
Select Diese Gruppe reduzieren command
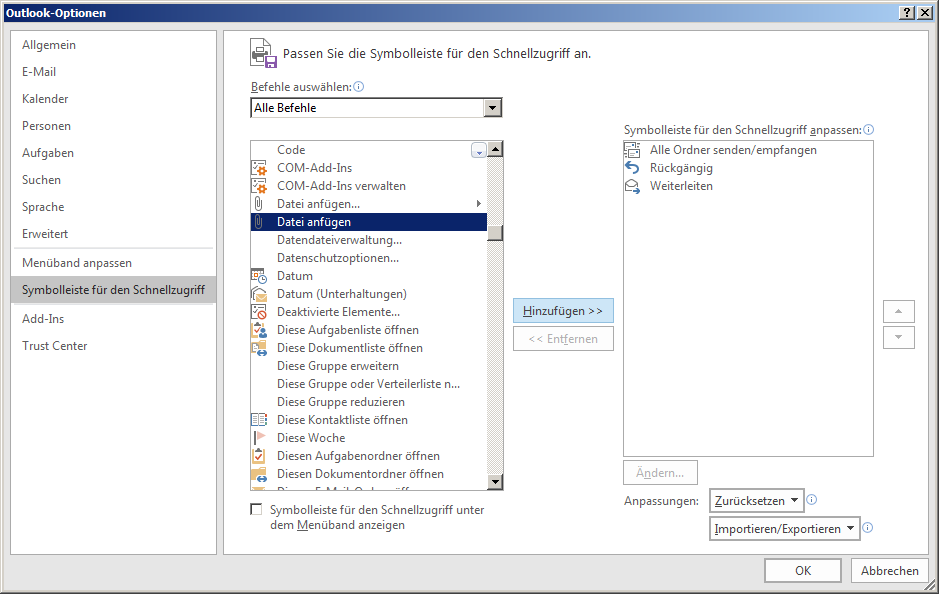click(x=369, y=402)
